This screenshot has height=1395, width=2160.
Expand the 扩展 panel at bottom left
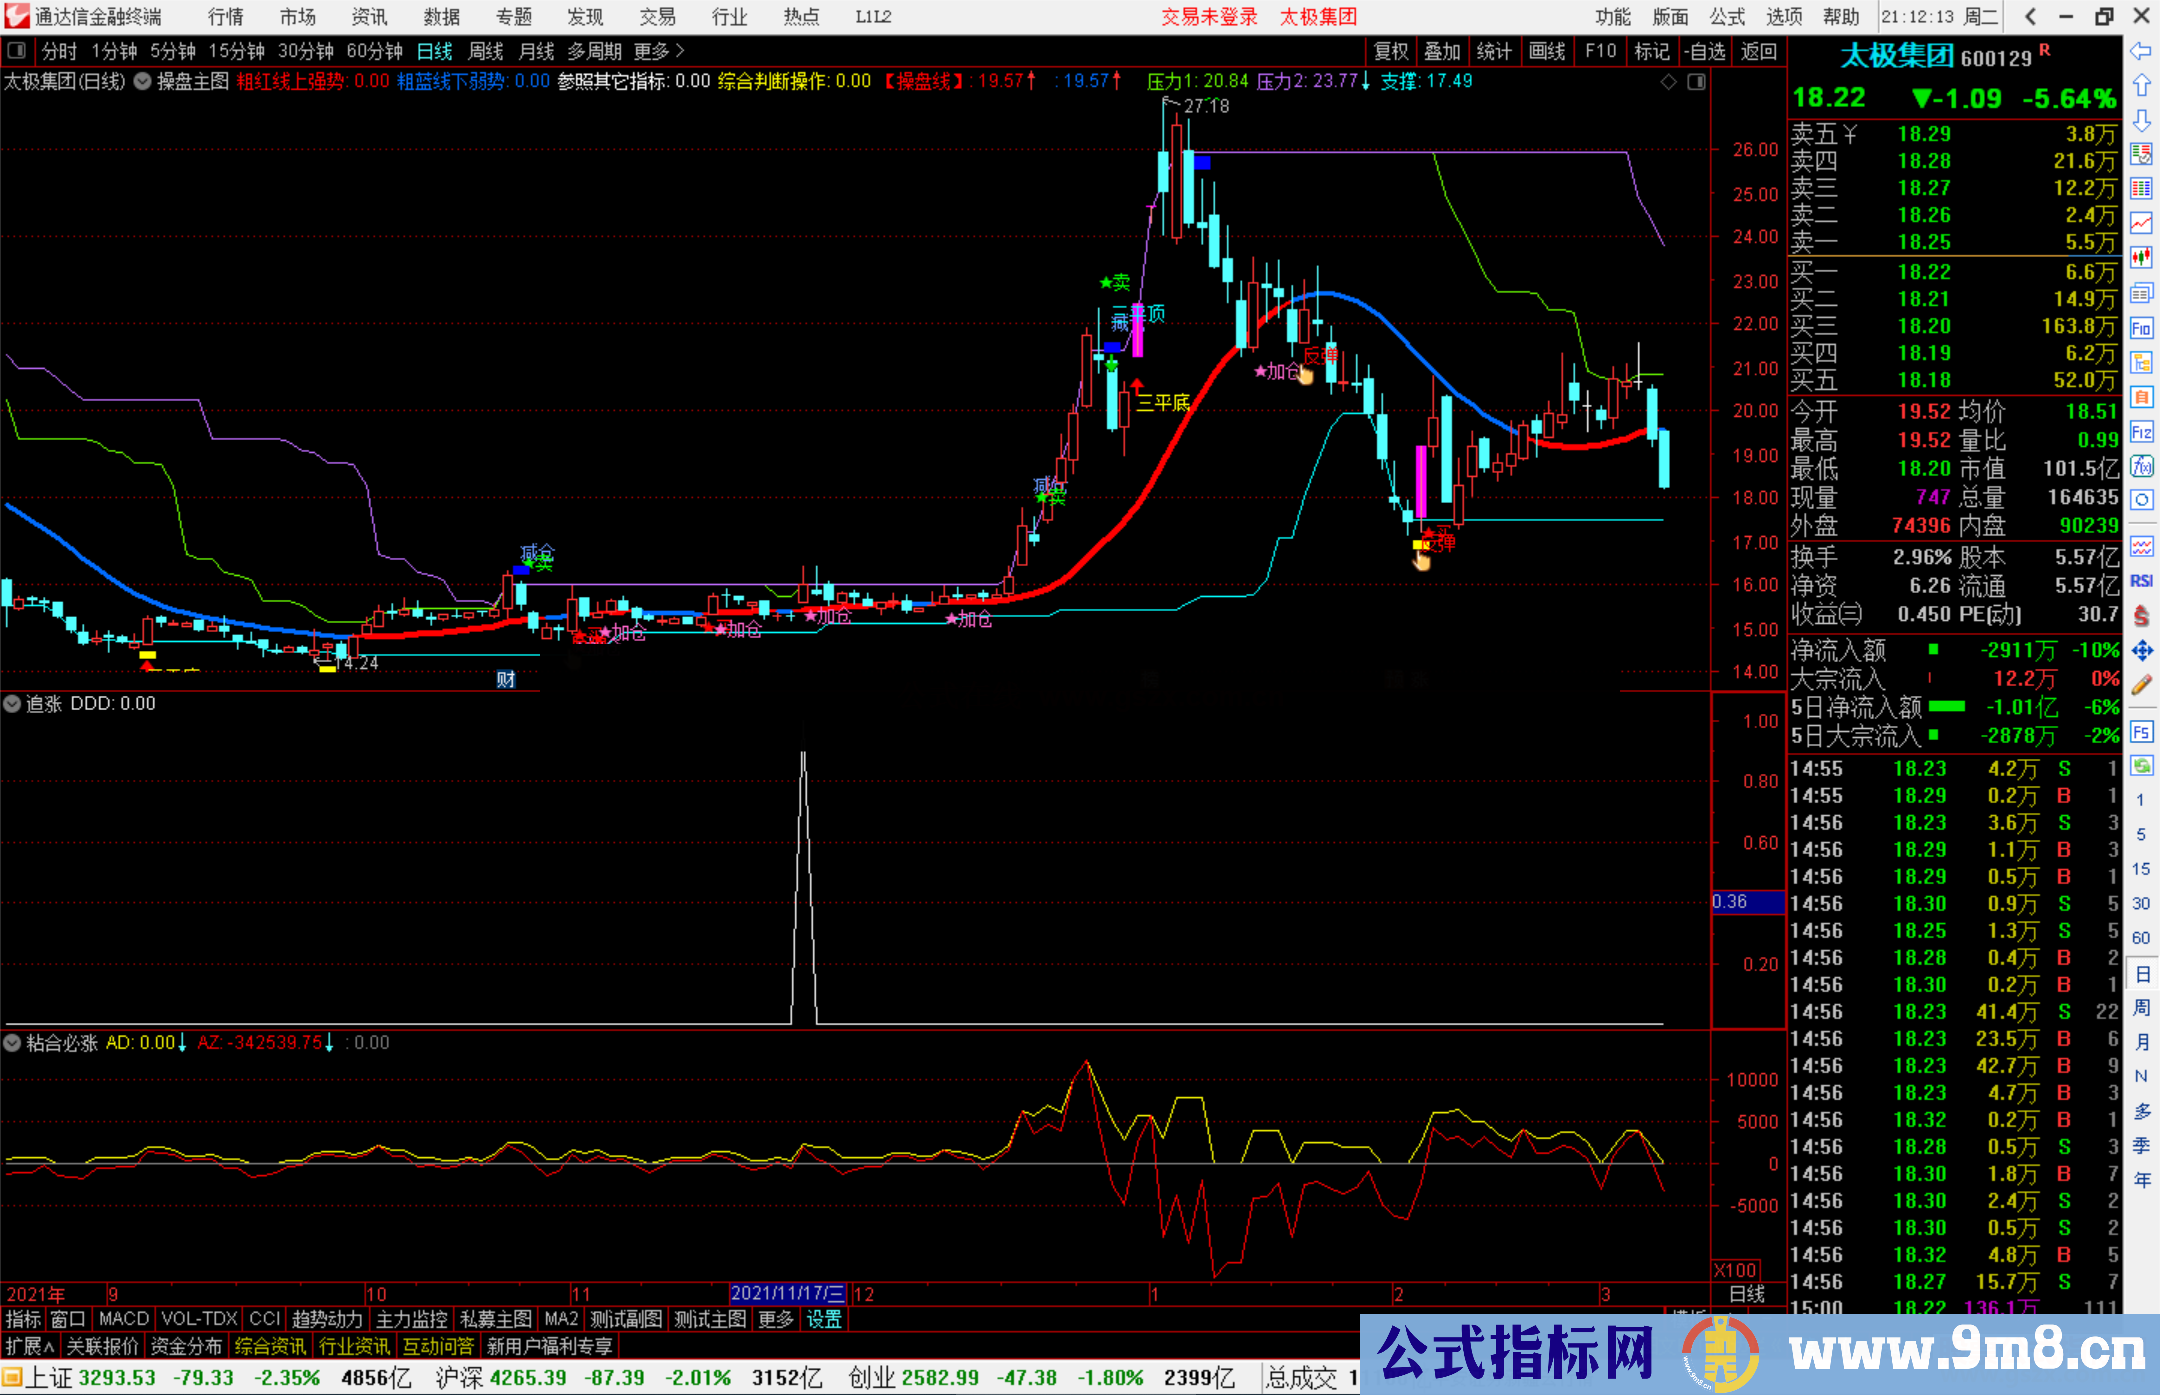point(29,1346)
